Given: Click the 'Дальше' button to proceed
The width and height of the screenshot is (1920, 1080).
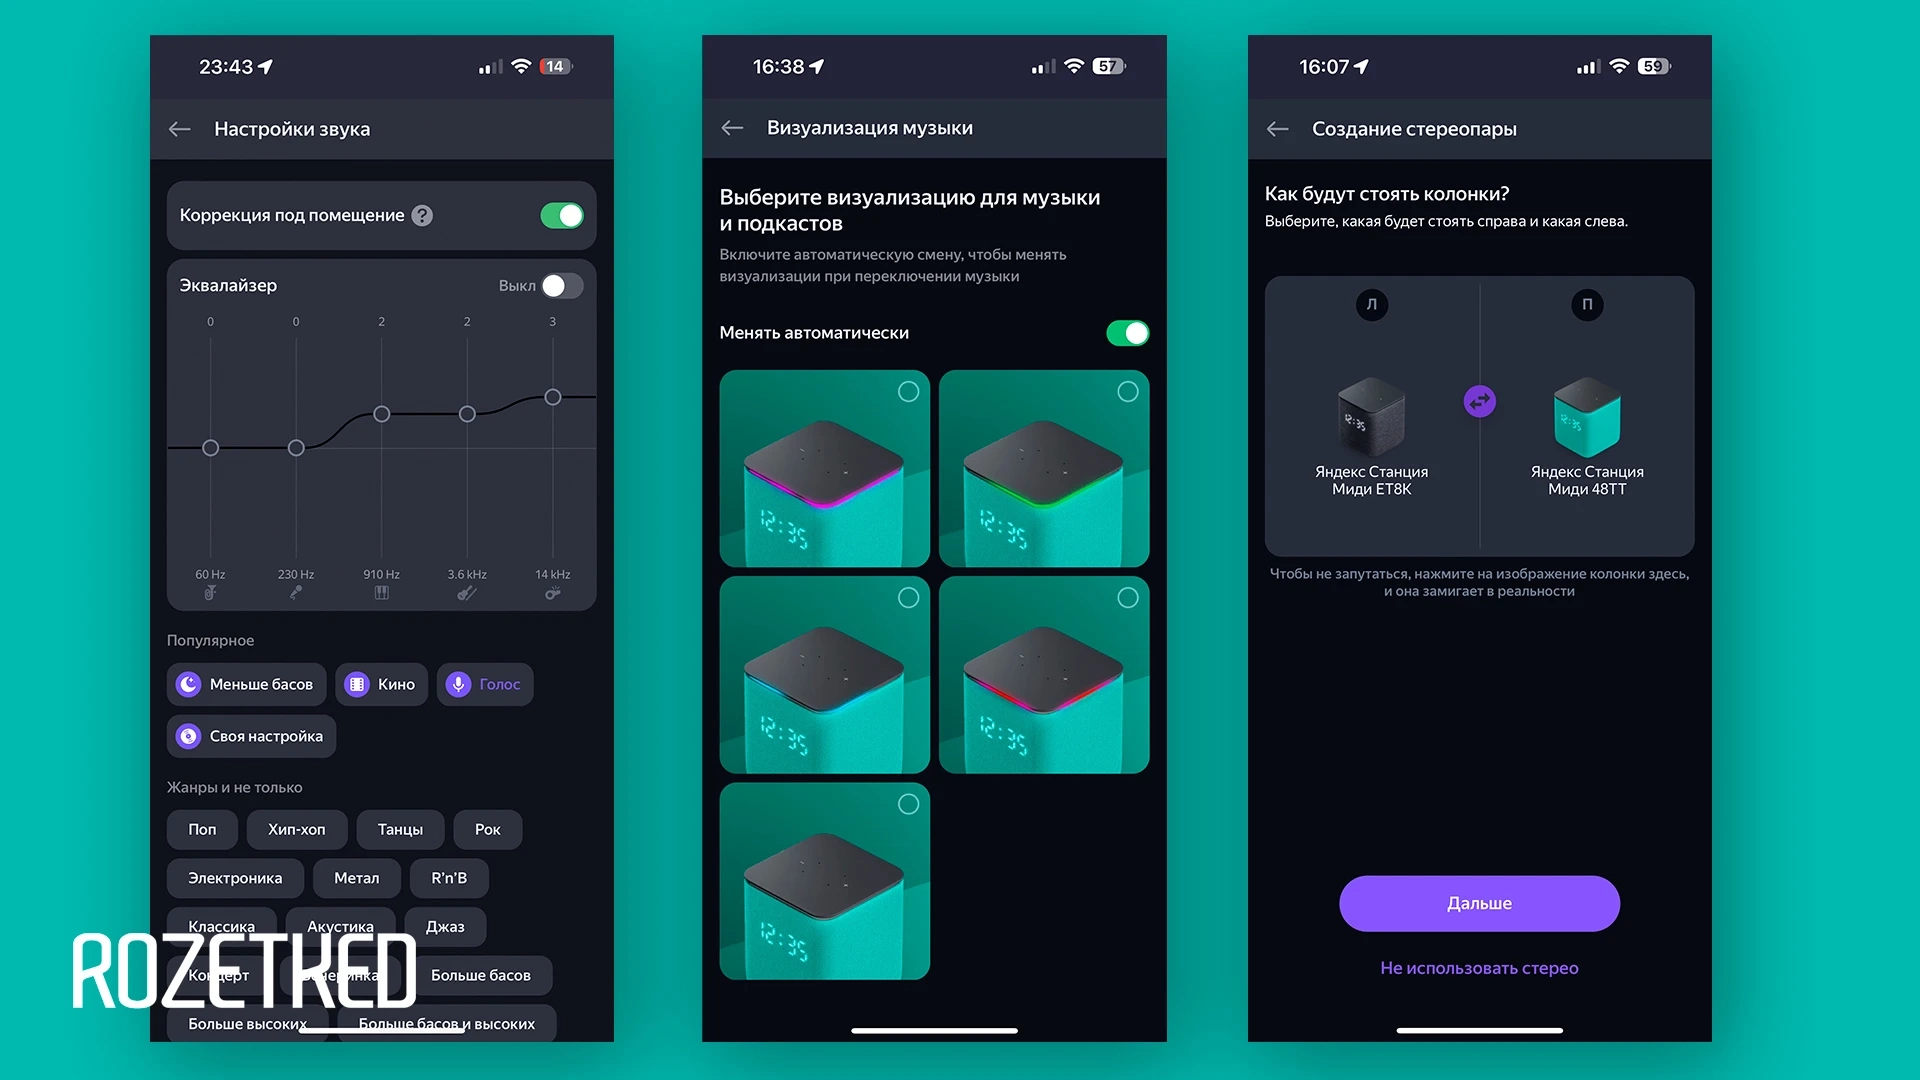Looking at the screenshot, I should (1480, 903).
